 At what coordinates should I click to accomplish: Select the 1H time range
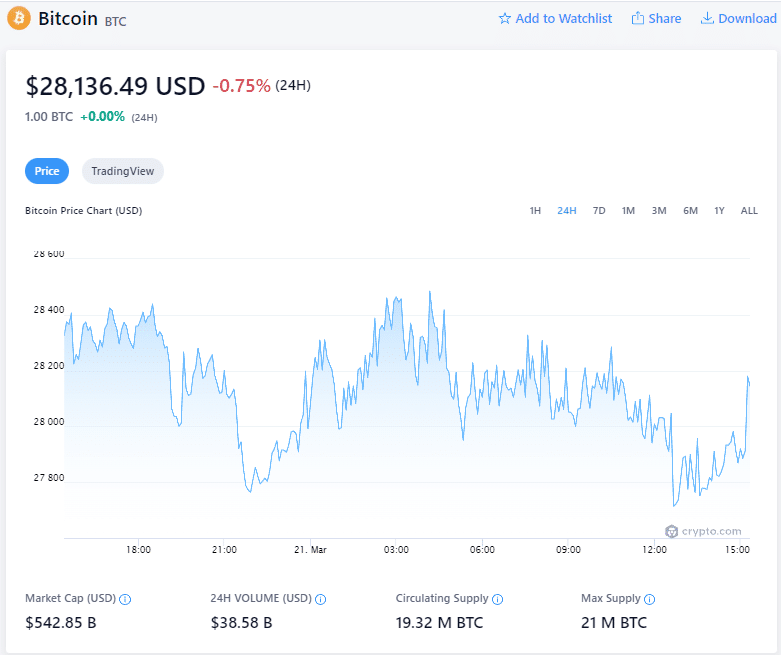pos(535,211)
